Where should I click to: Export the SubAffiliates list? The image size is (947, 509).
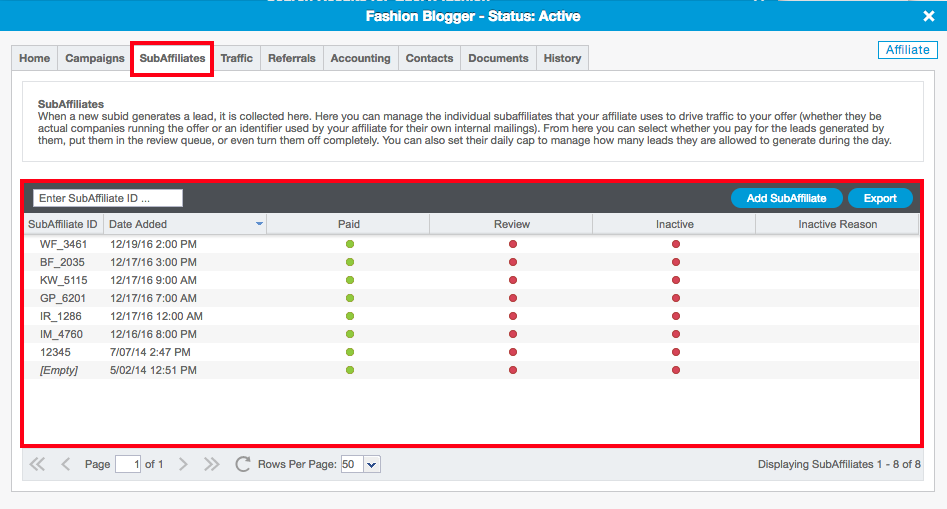point(880,198)
